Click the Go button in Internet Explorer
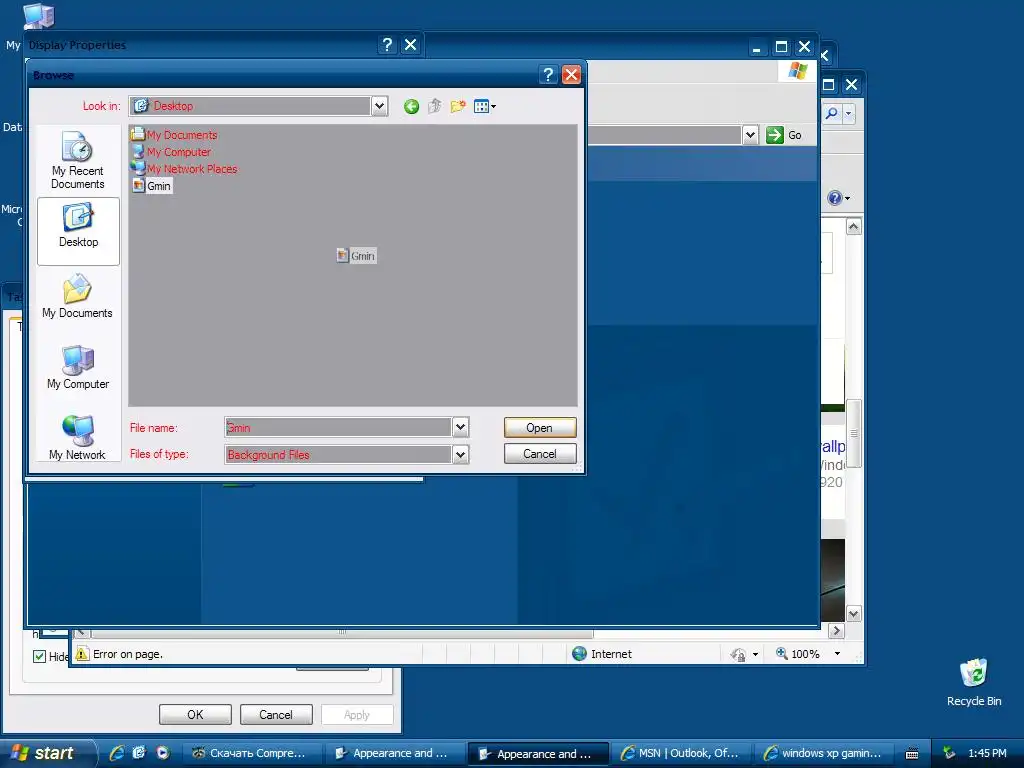Image resolution: width=1024 pixels, height=768 pixels. tap(784, 135)
